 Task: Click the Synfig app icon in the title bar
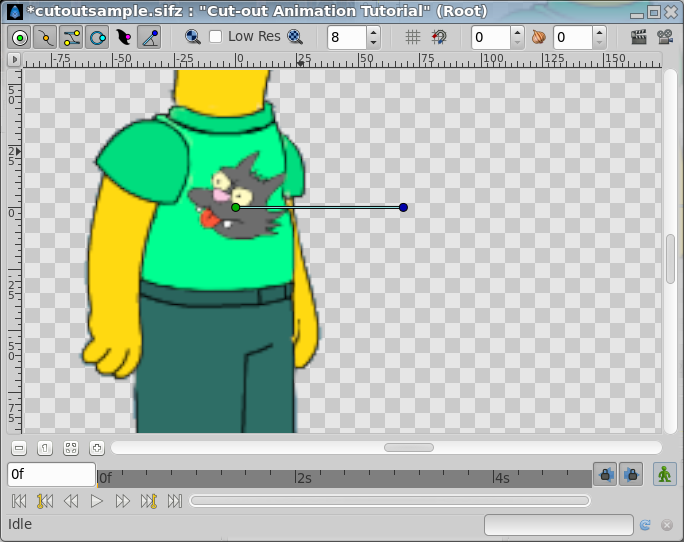pyautogui.click(x=15, y=11)
